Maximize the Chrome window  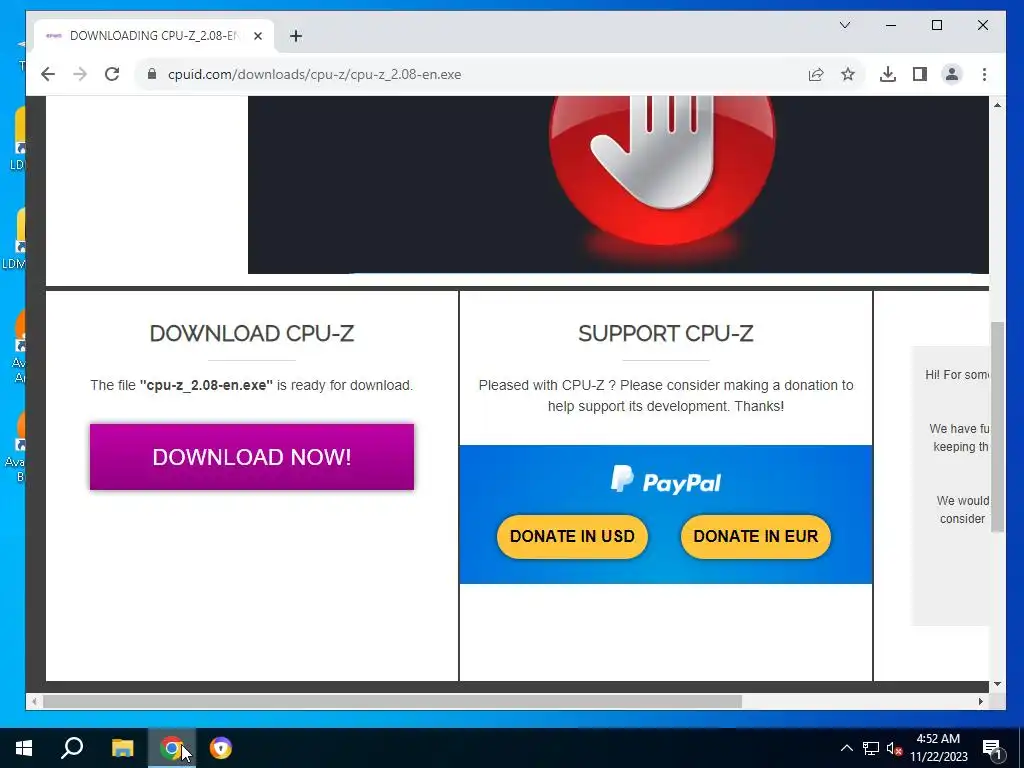936,25
